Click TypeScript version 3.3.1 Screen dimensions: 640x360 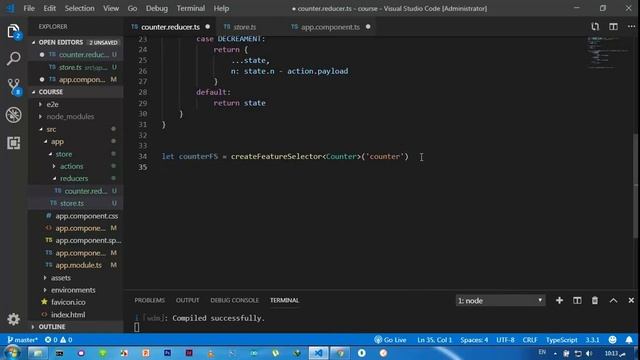(x=592, y=340)
